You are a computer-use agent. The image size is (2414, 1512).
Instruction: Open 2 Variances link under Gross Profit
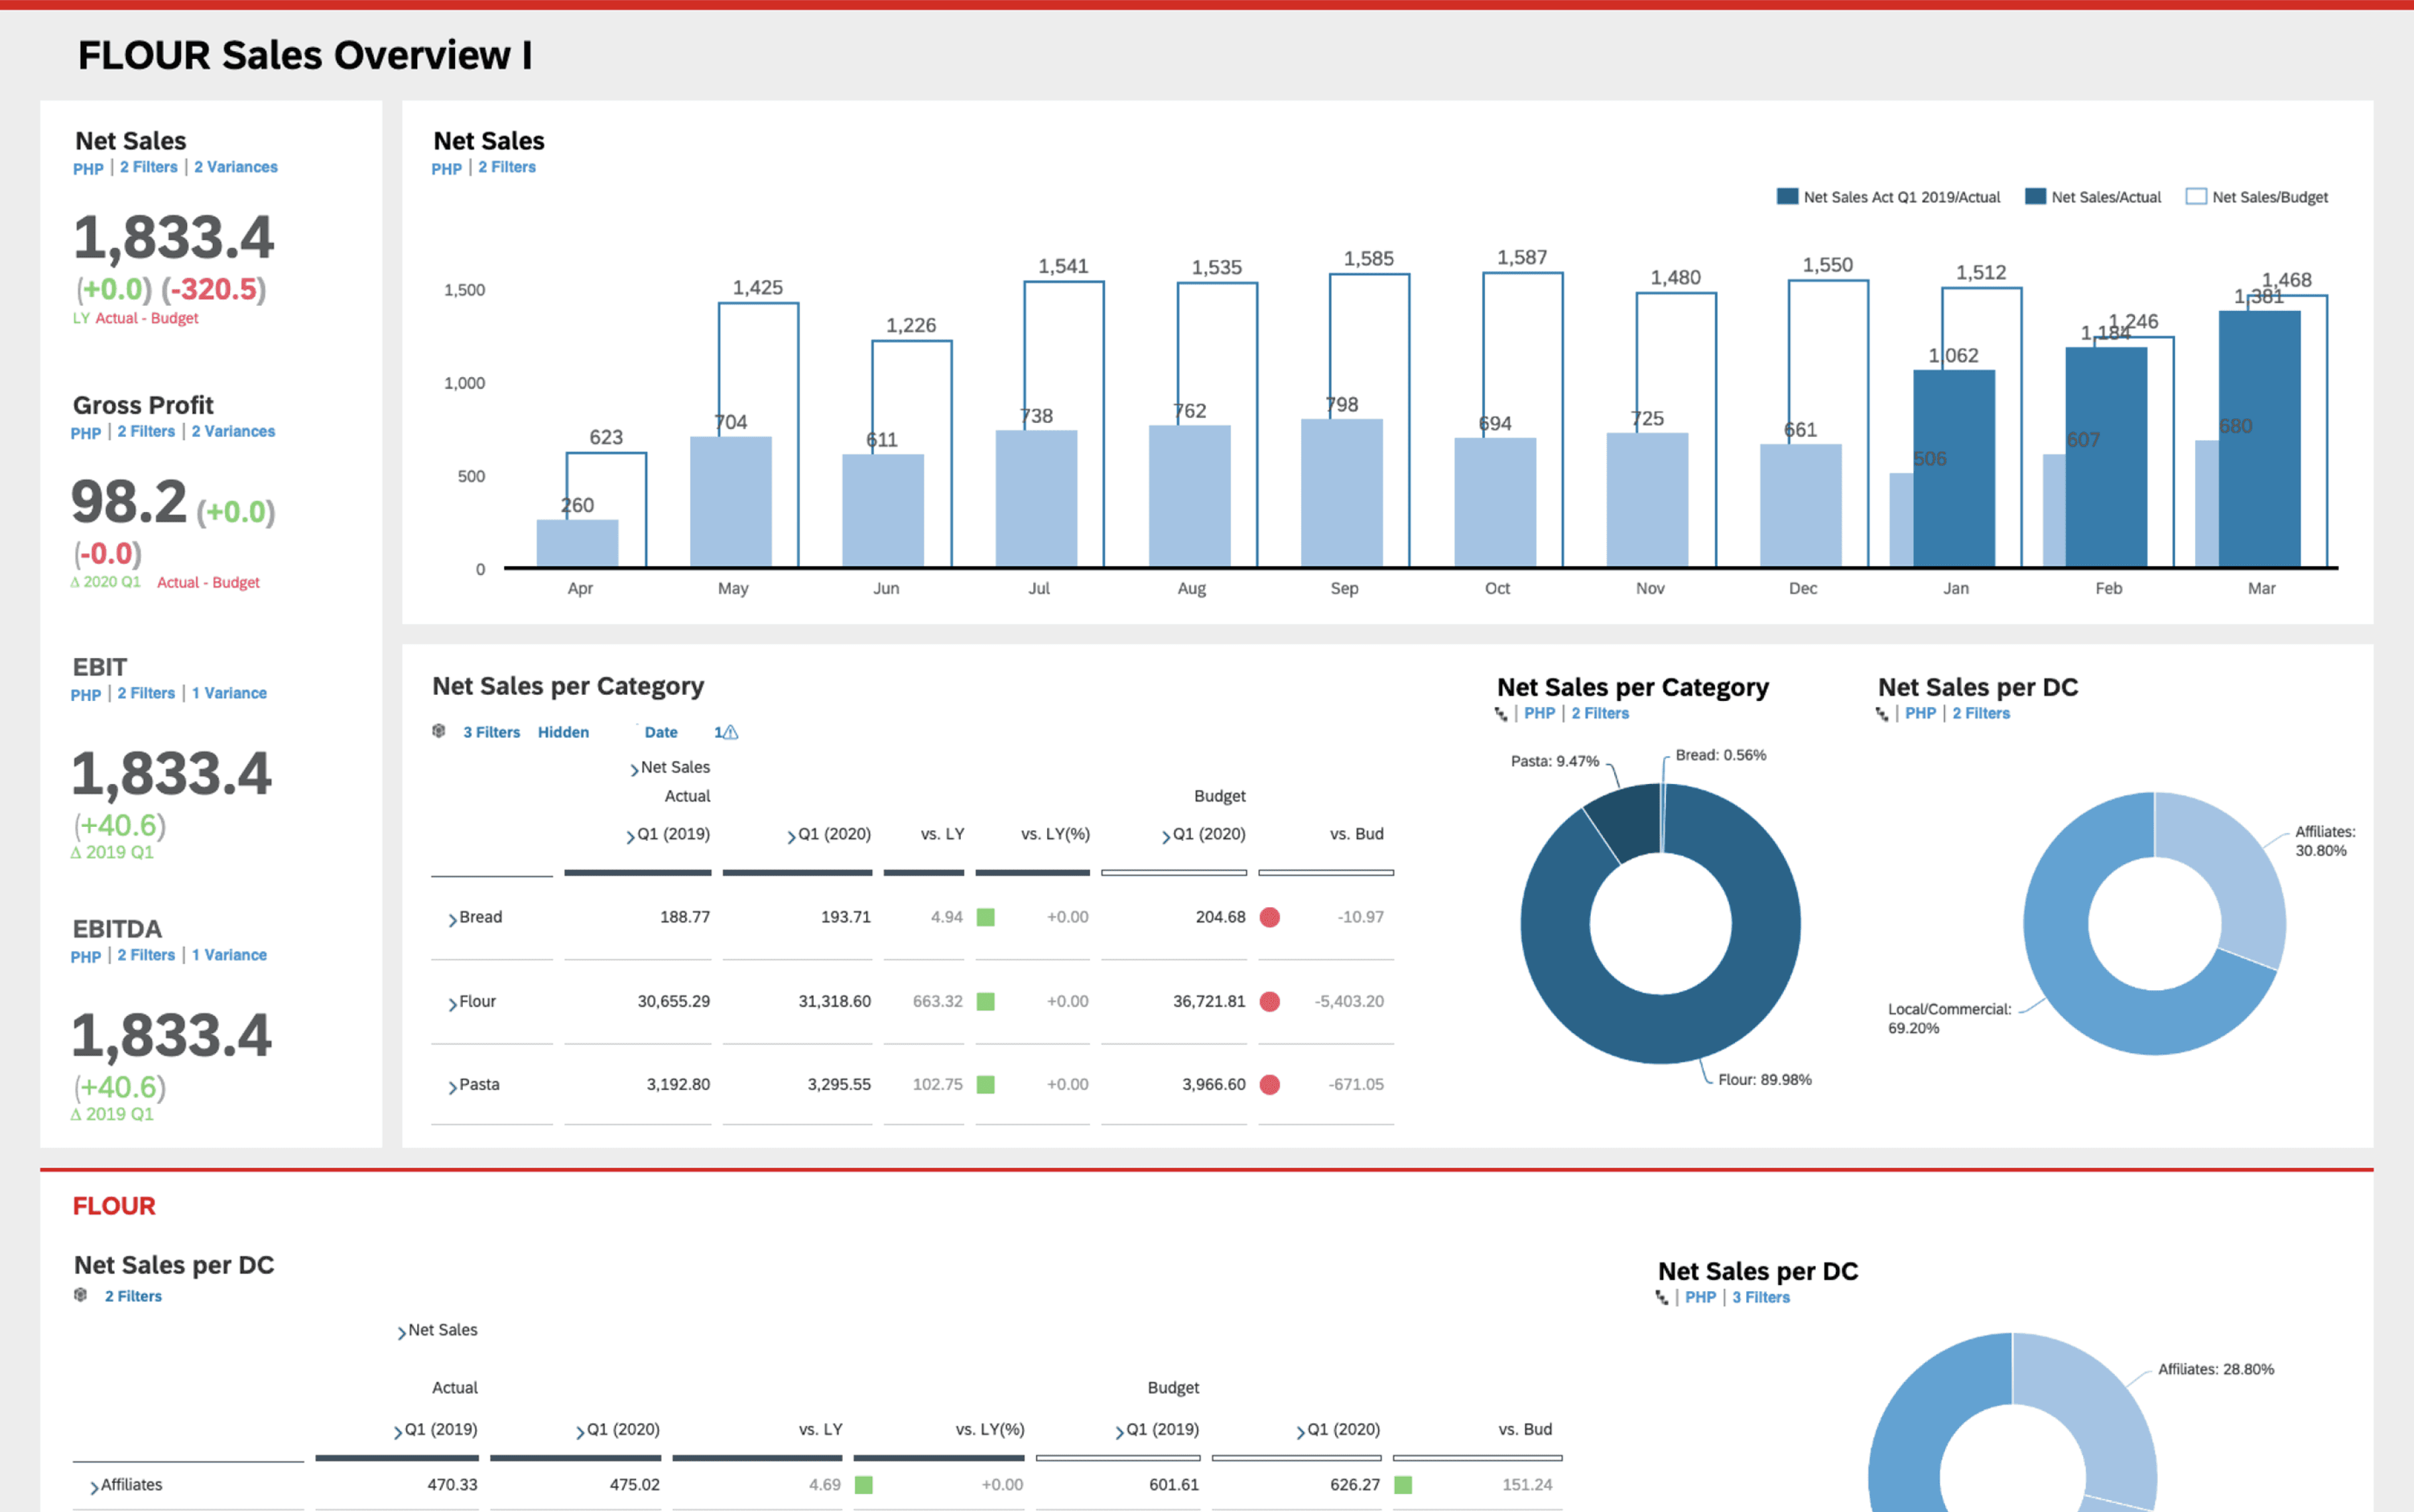(233, 431)
